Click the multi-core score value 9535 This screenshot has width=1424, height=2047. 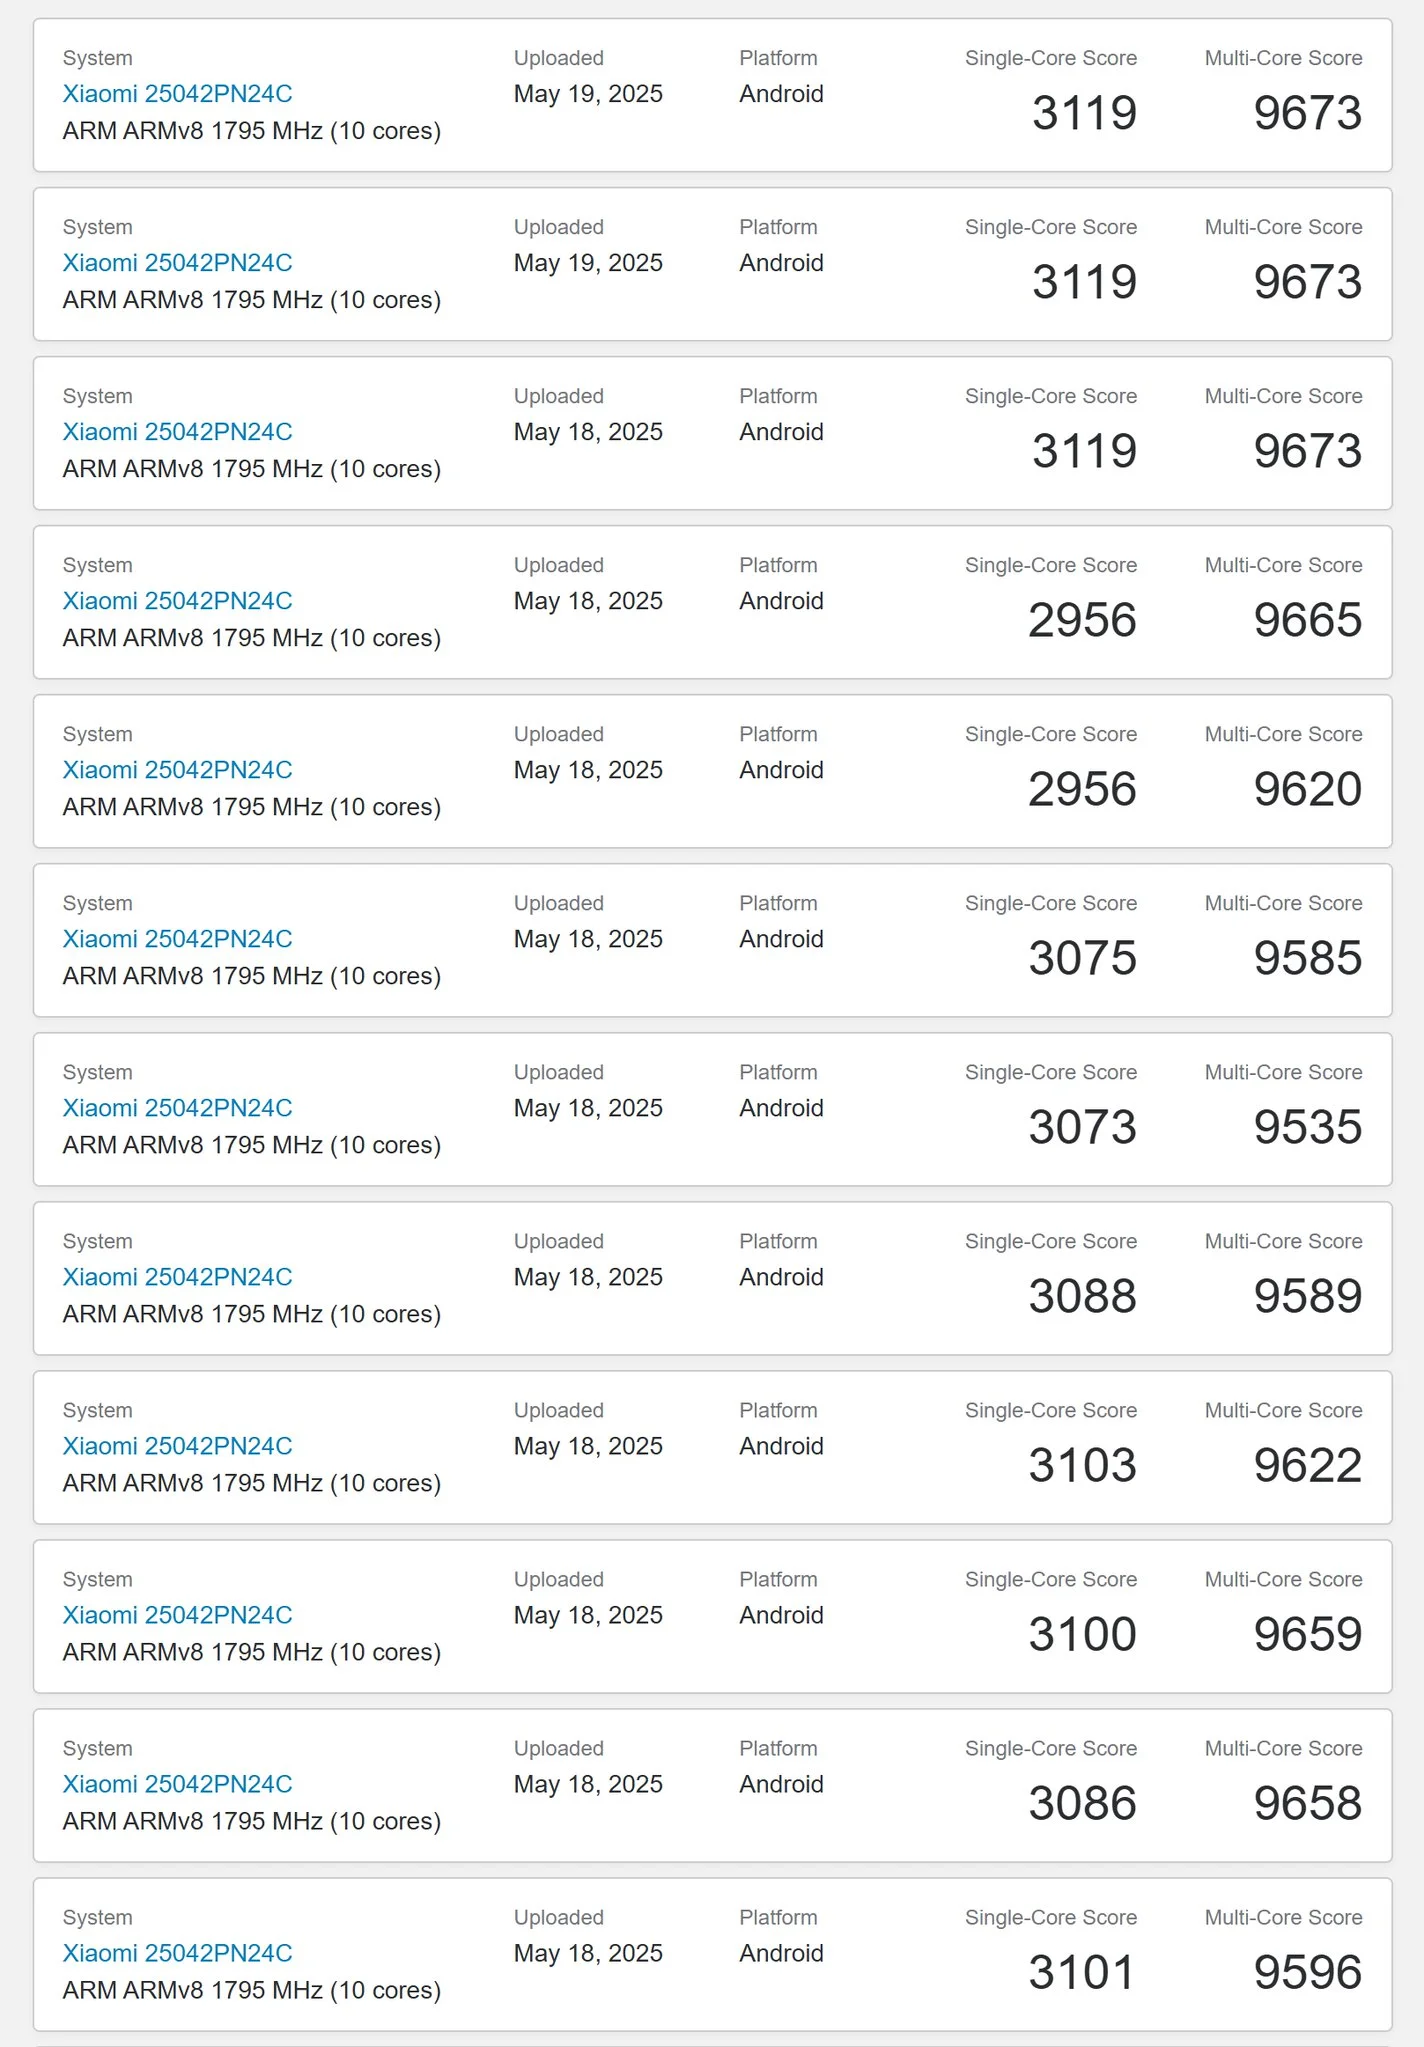click(1308, 1127)
